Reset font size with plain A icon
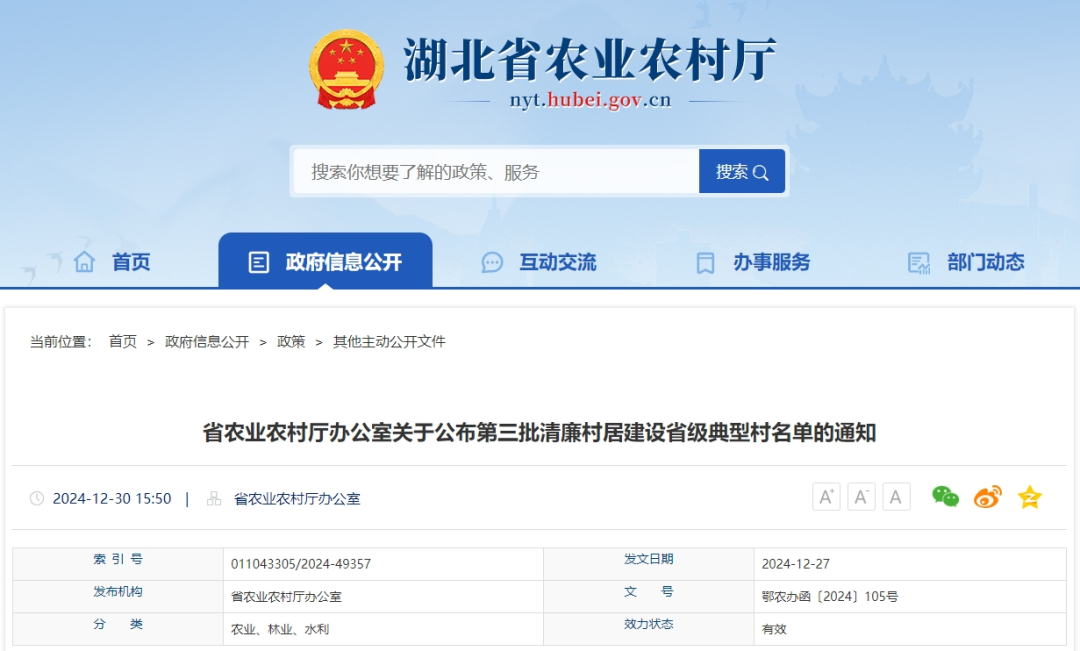Screen dimensions: 1080x651 click(896, 497)
